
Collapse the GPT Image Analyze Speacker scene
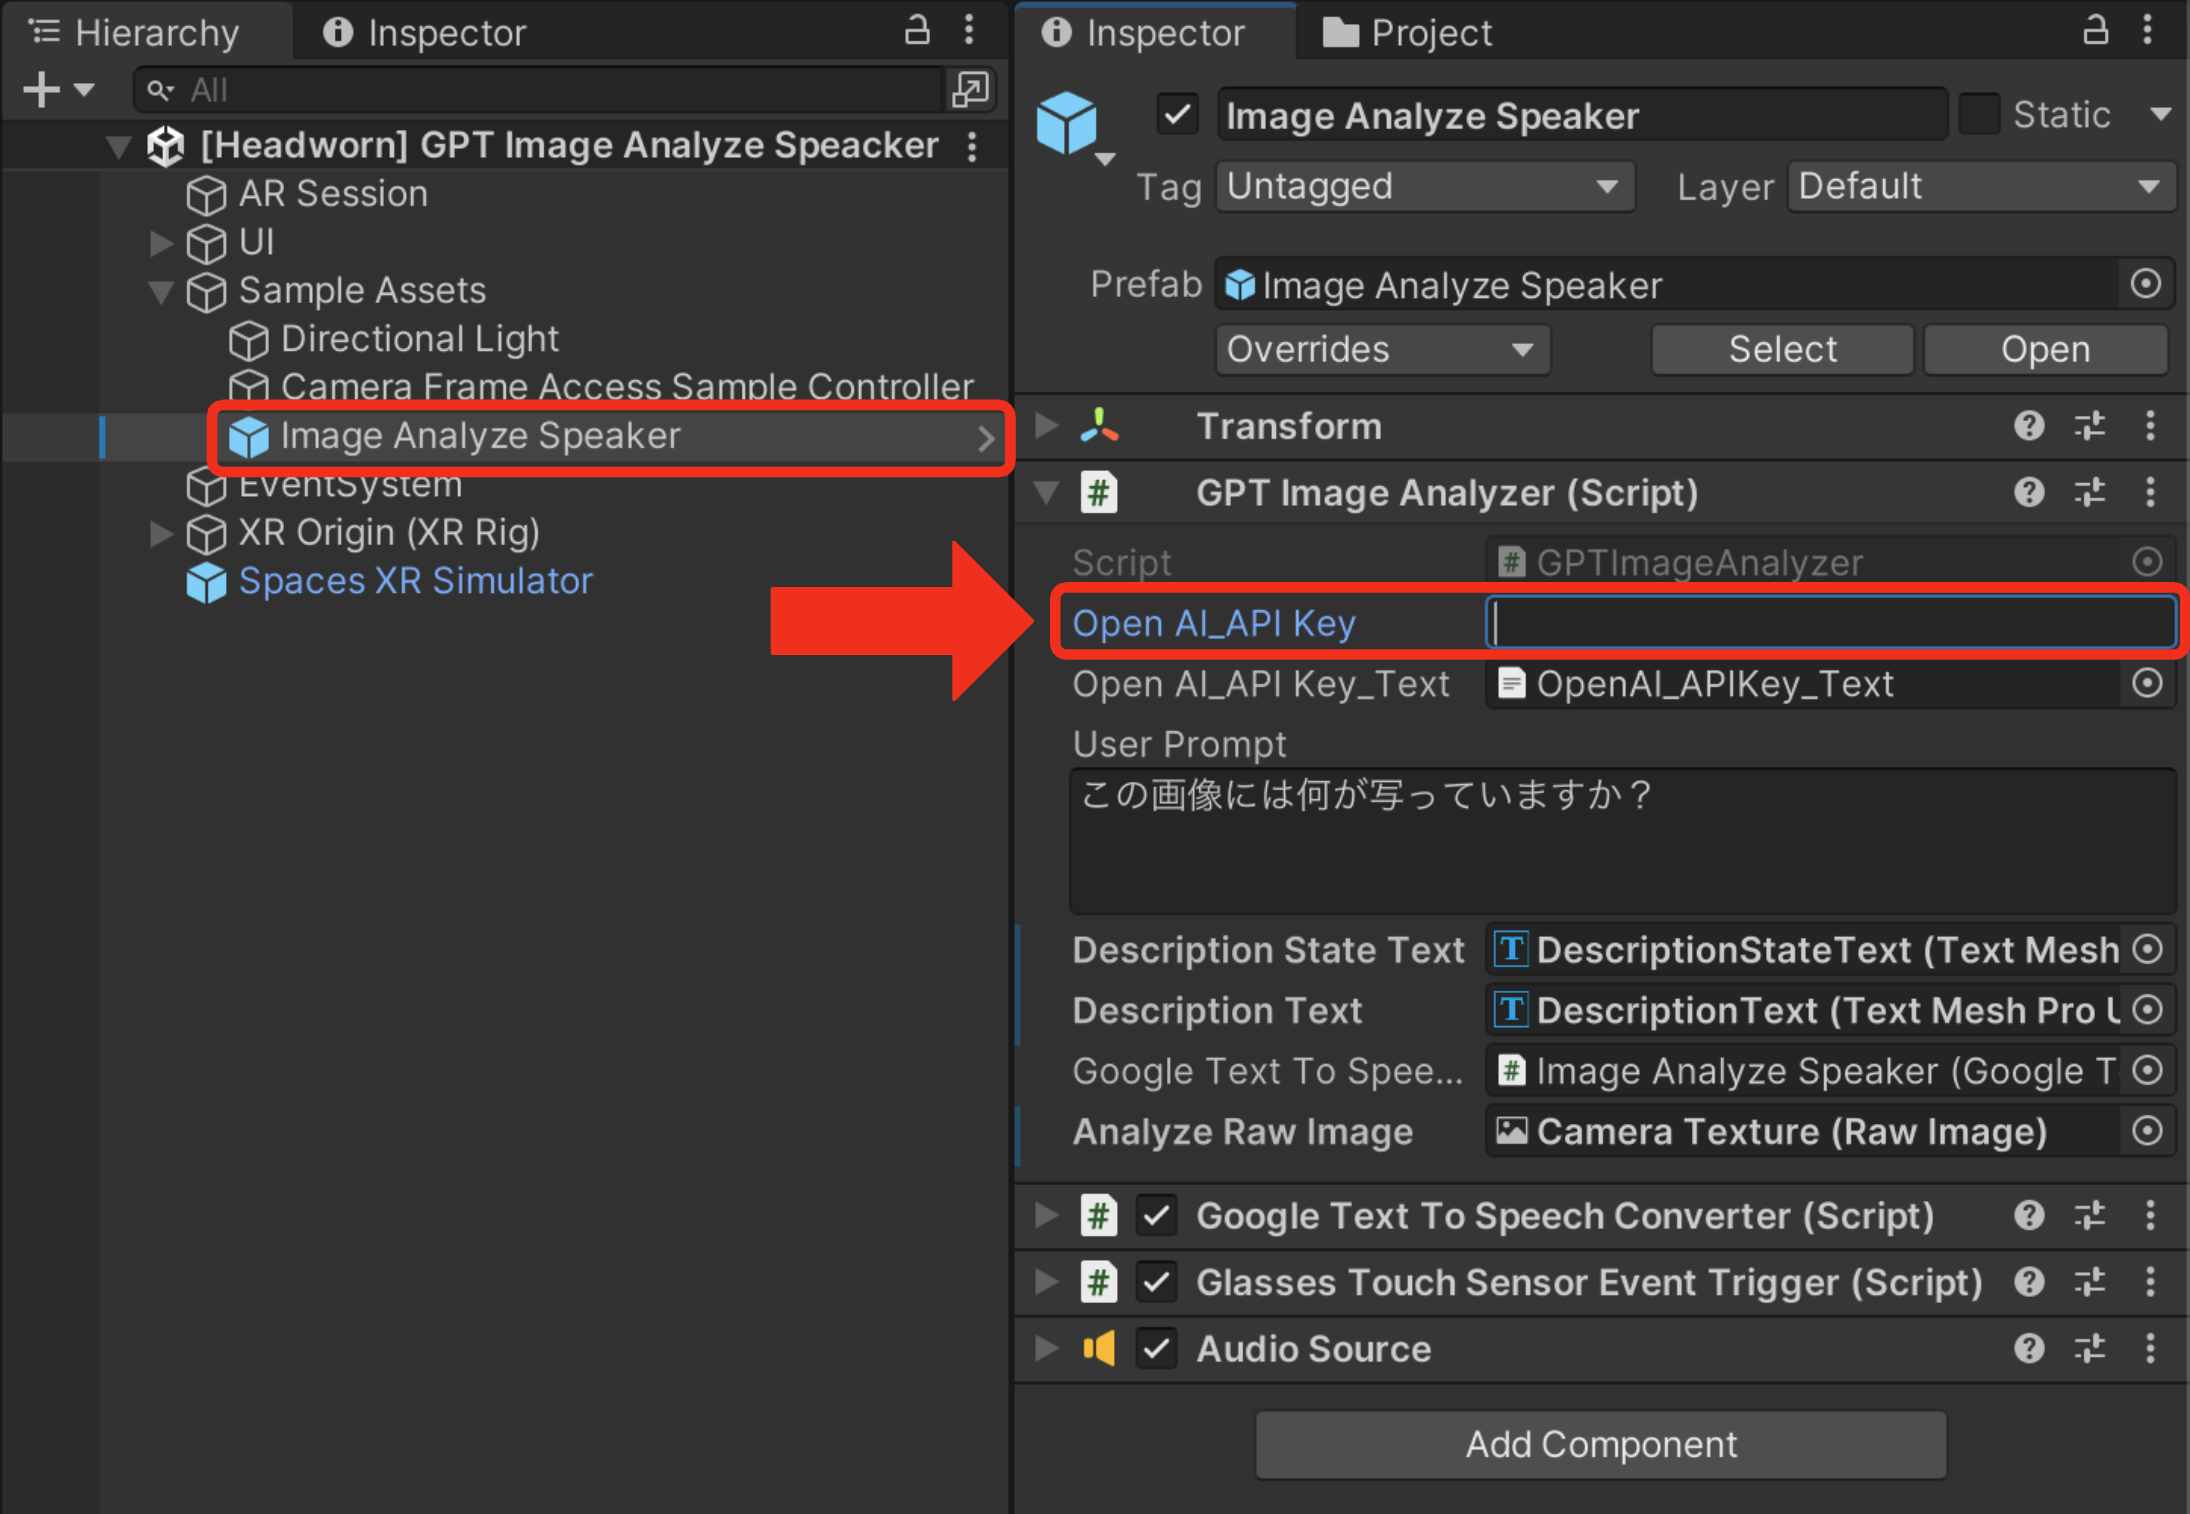click(x=119, y=148)
